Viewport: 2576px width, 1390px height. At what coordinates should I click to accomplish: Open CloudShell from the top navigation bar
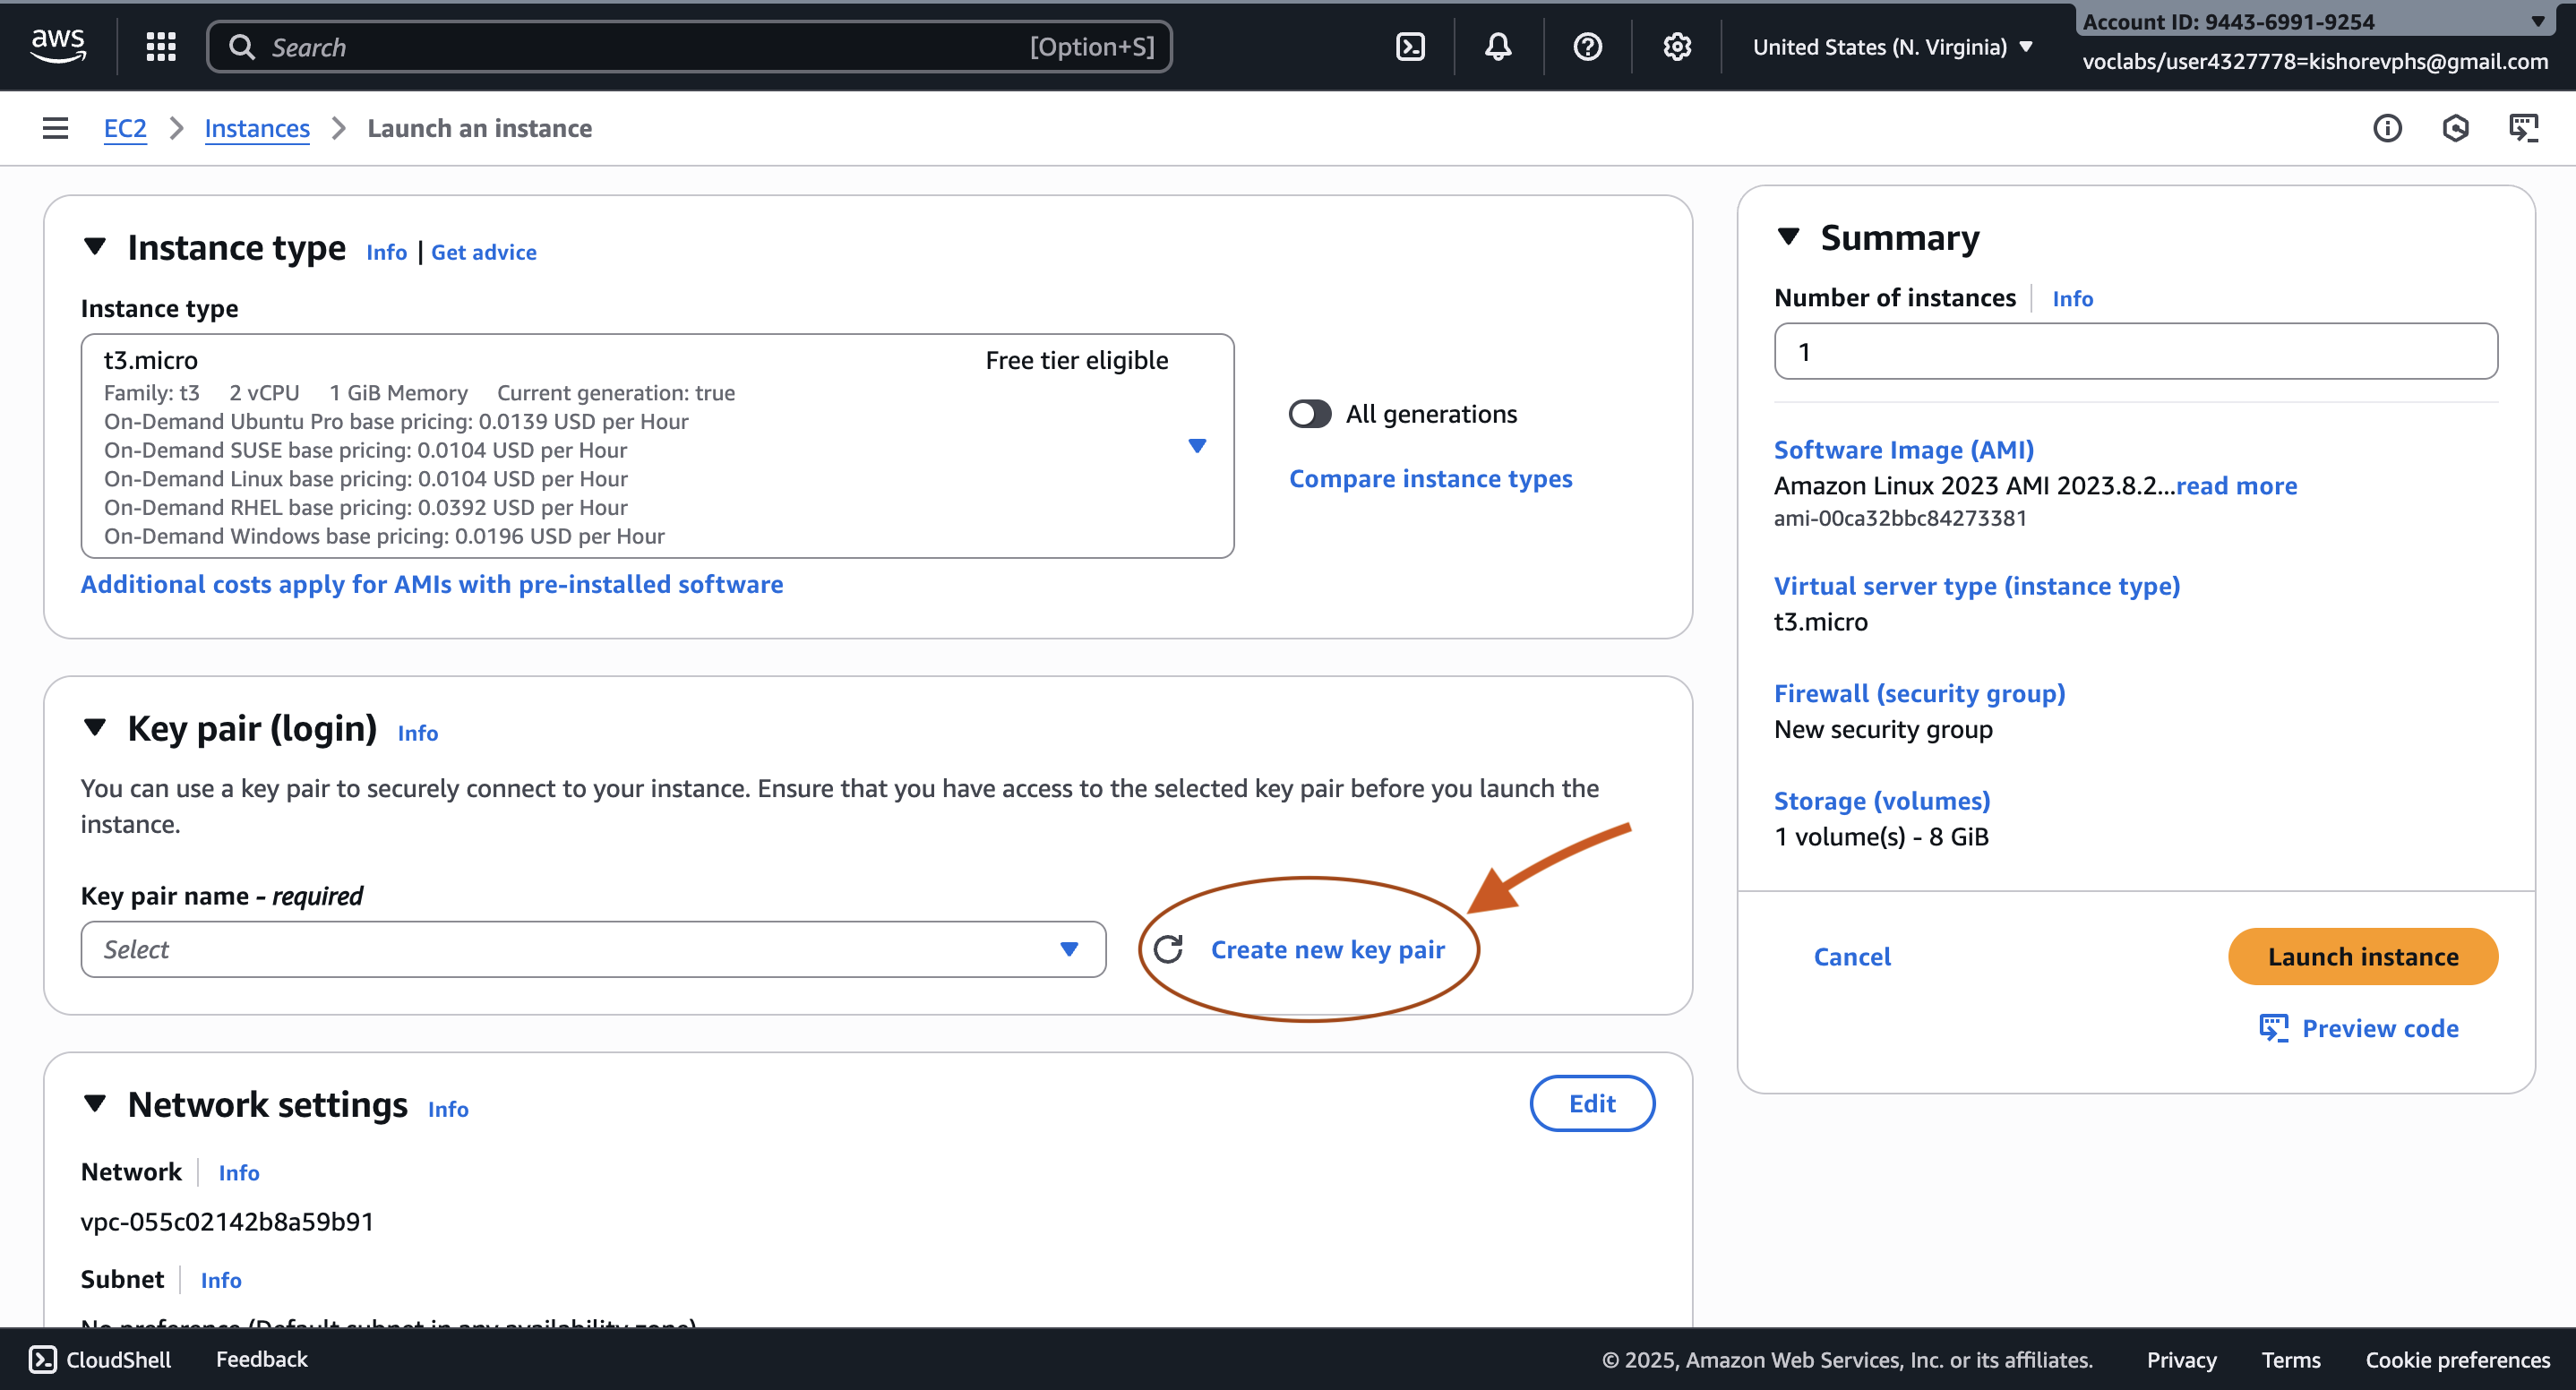1410,46
